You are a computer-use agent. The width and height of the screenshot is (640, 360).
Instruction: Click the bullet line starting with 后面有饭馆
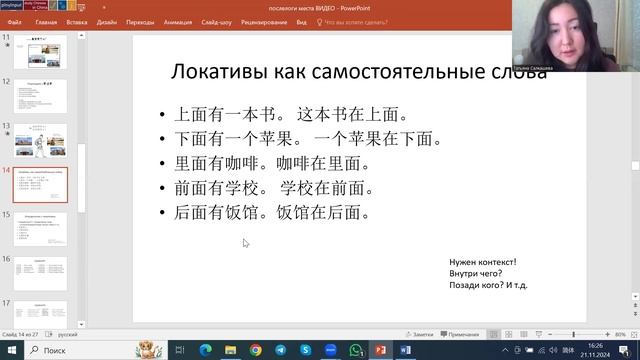click(x=272, y=213)
